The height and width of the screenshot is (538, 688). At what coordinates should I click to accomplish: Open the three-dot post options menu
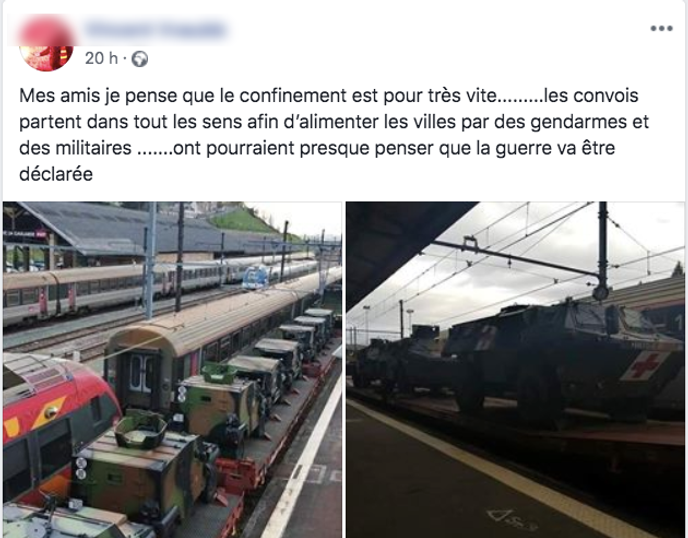[x=661, y=29]
